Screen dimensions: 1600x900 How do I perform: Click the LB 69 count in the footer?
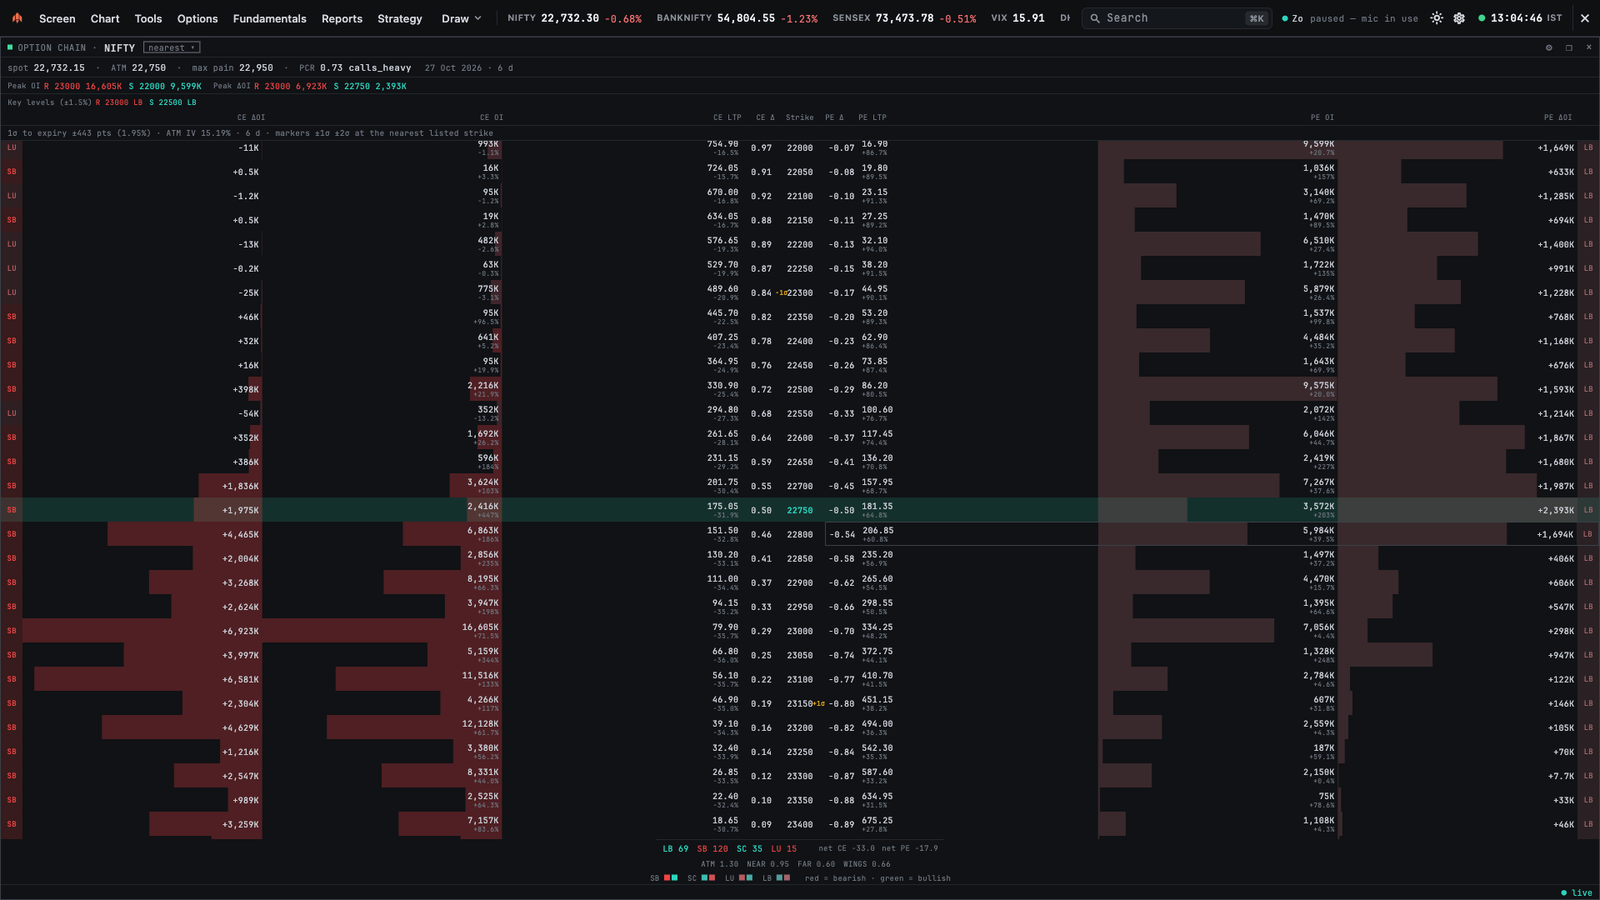click(675, 848)
